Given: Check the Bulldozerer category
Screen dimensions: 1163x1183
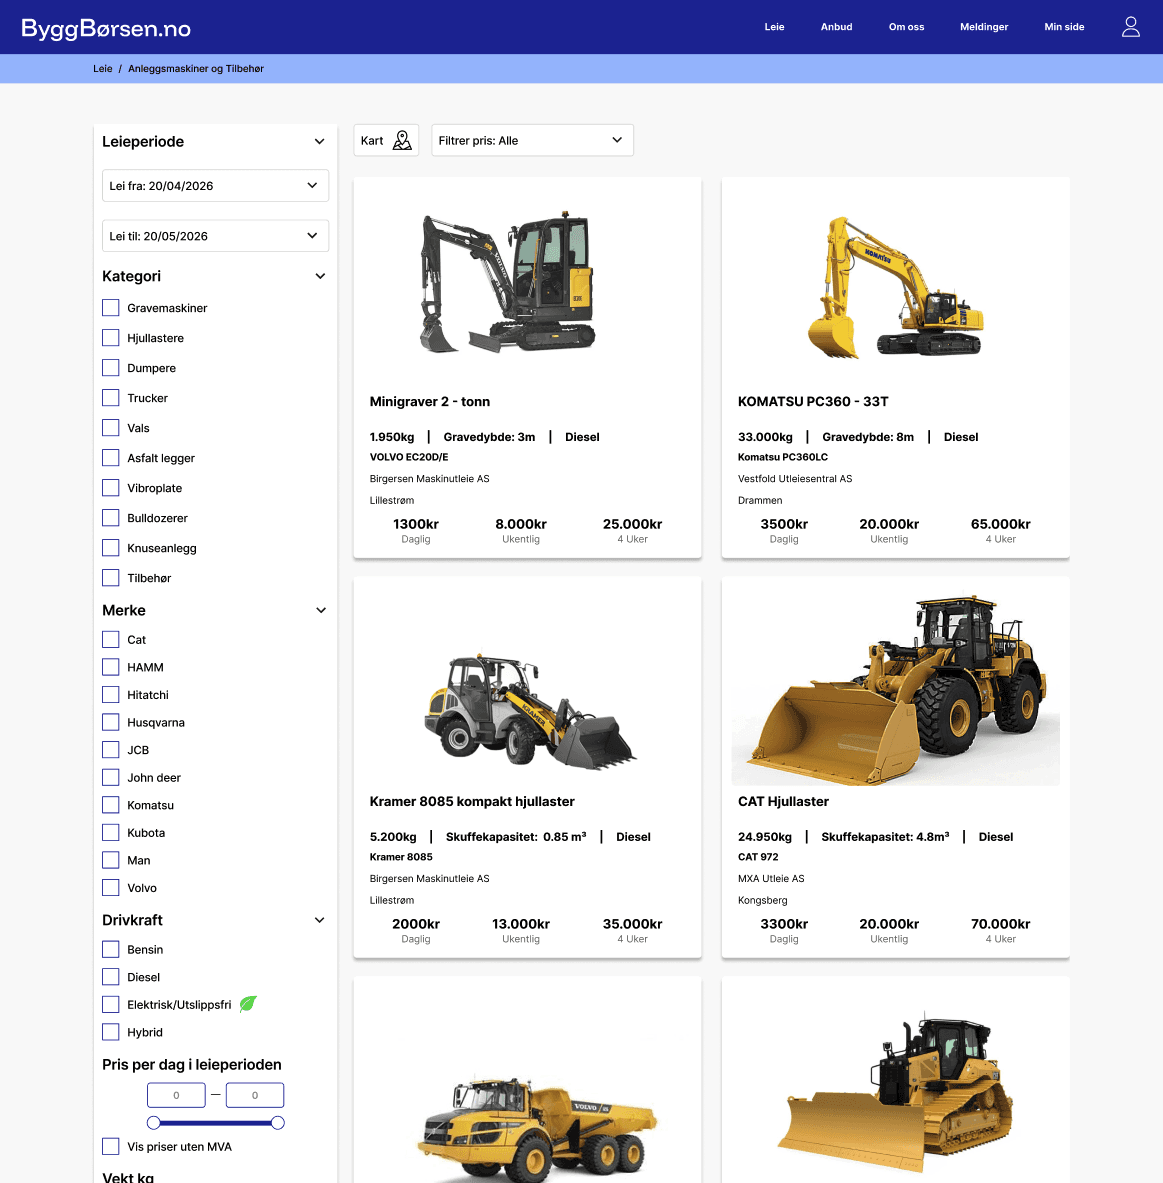Looking at the screenshot, I should pyautogui.click(x=111, y=518).
